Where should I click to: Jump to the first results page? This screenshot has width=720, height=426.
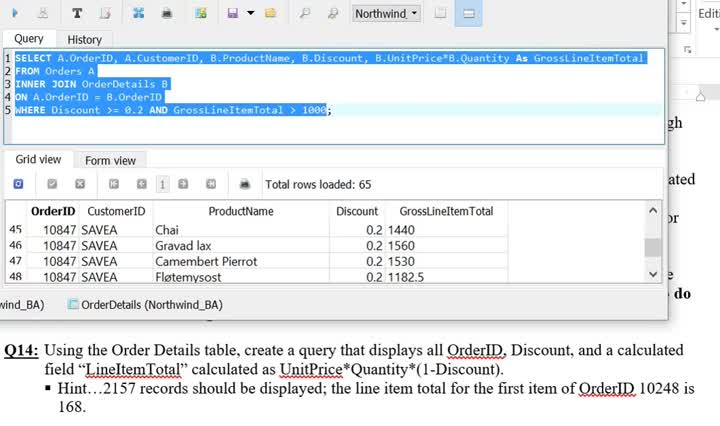(114, 184)
